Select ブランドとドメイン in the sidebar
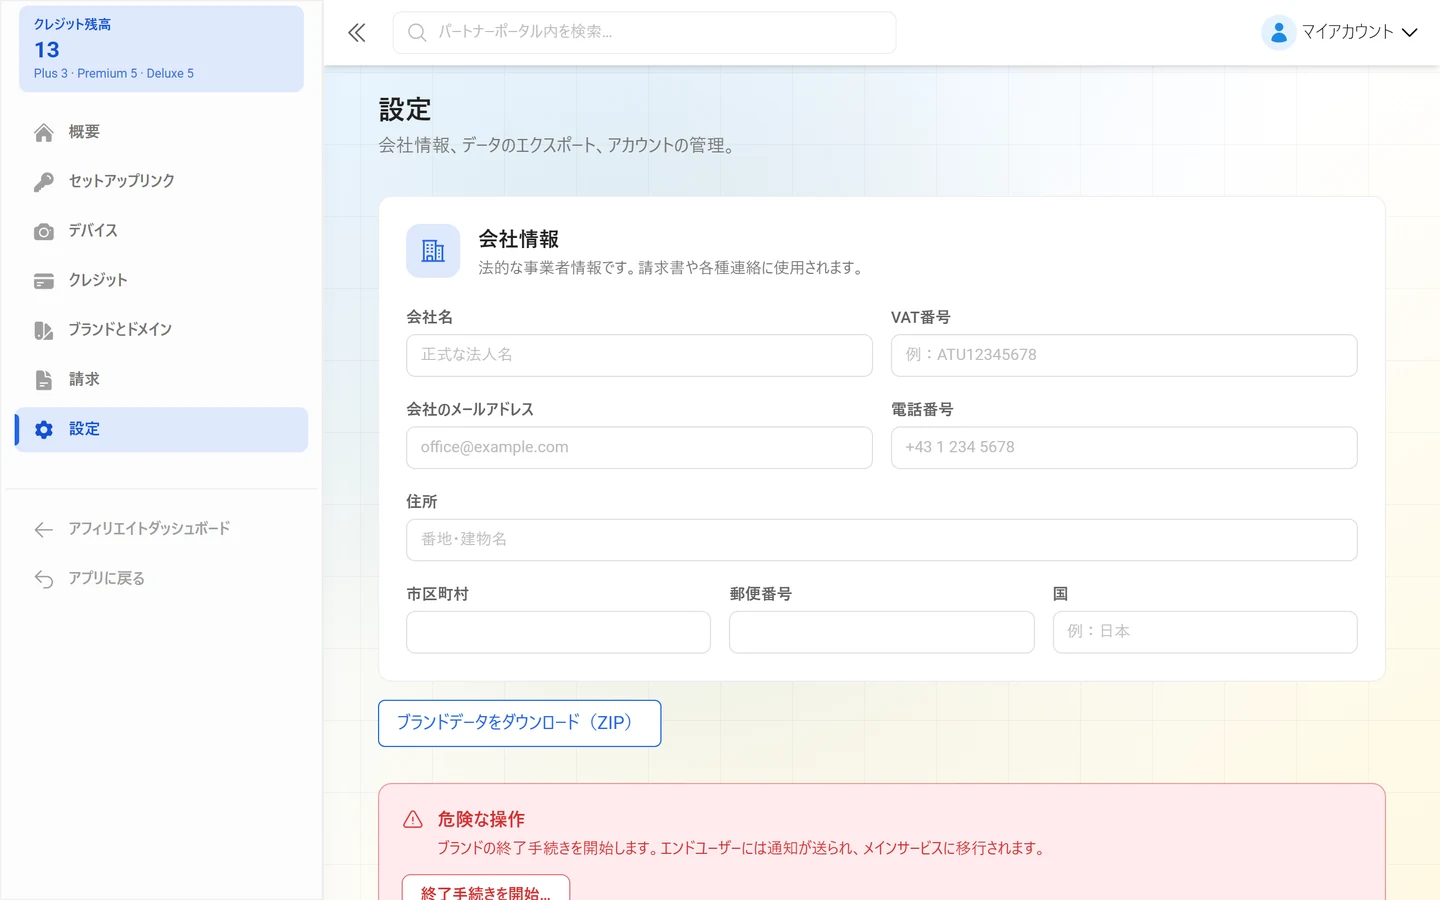Viewport: 1440px width, 900px height. tap(161, 330)
